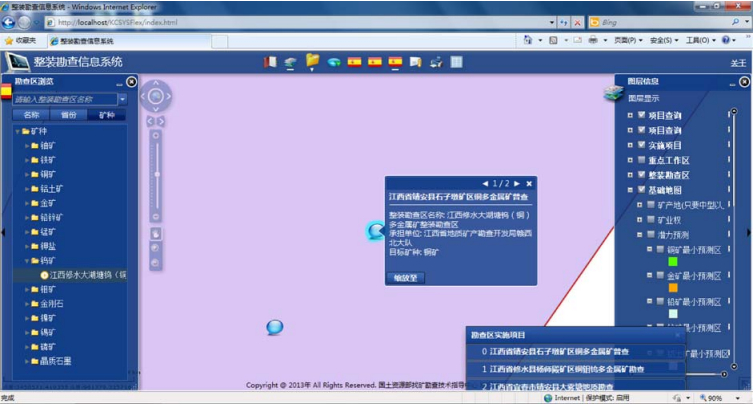The image size is (756, 406).
Task: Open the survey area name dropdown arrow
Action: coord(122,99)
